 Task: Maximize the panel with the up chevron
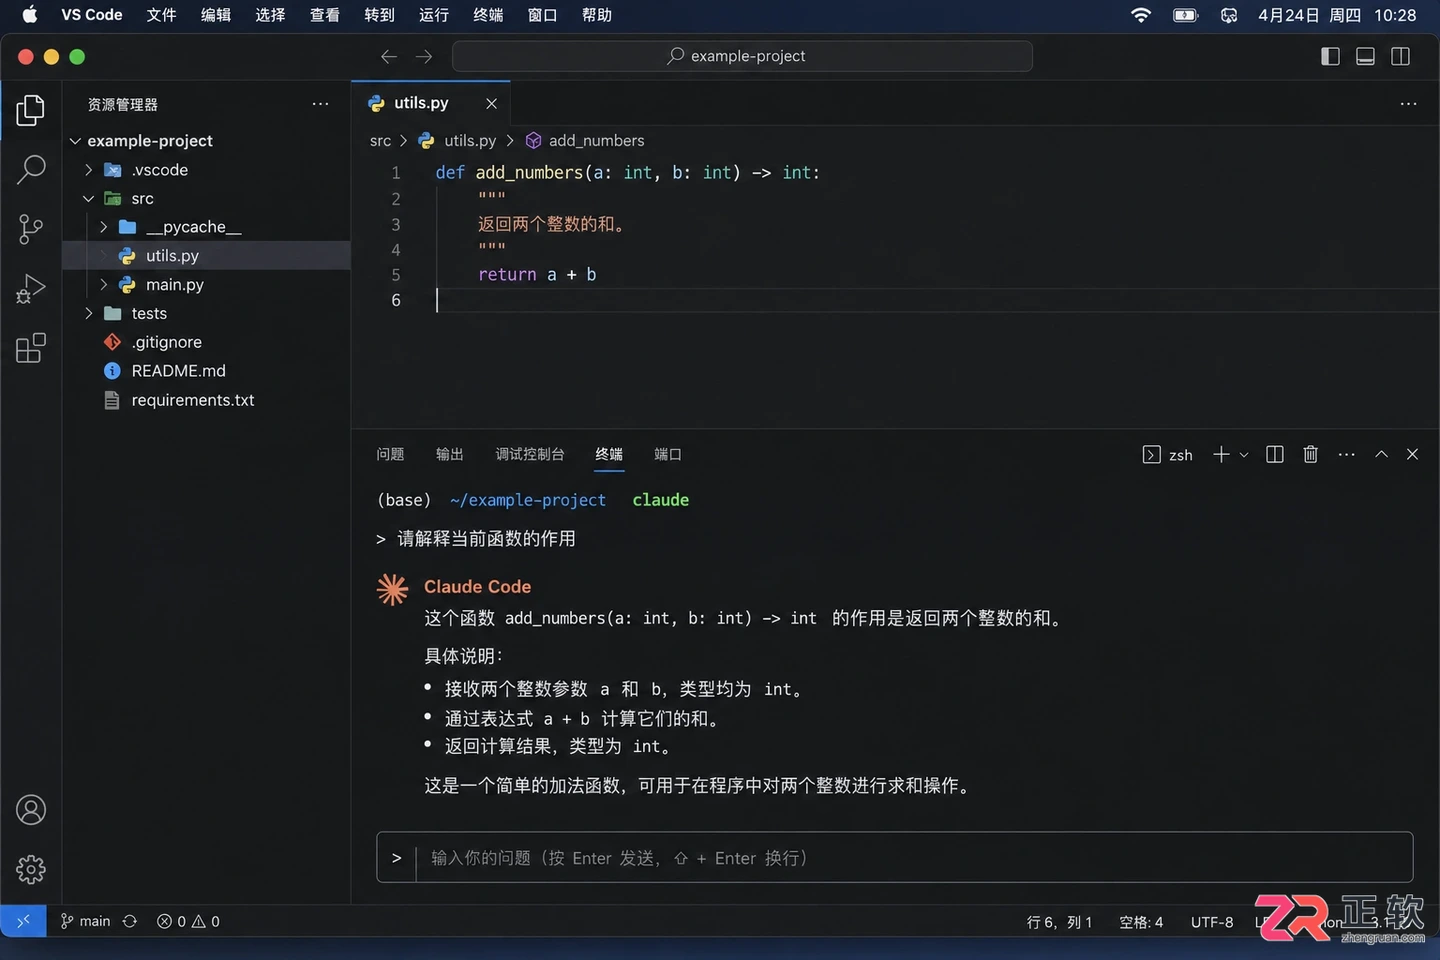tap(1381, 454)
